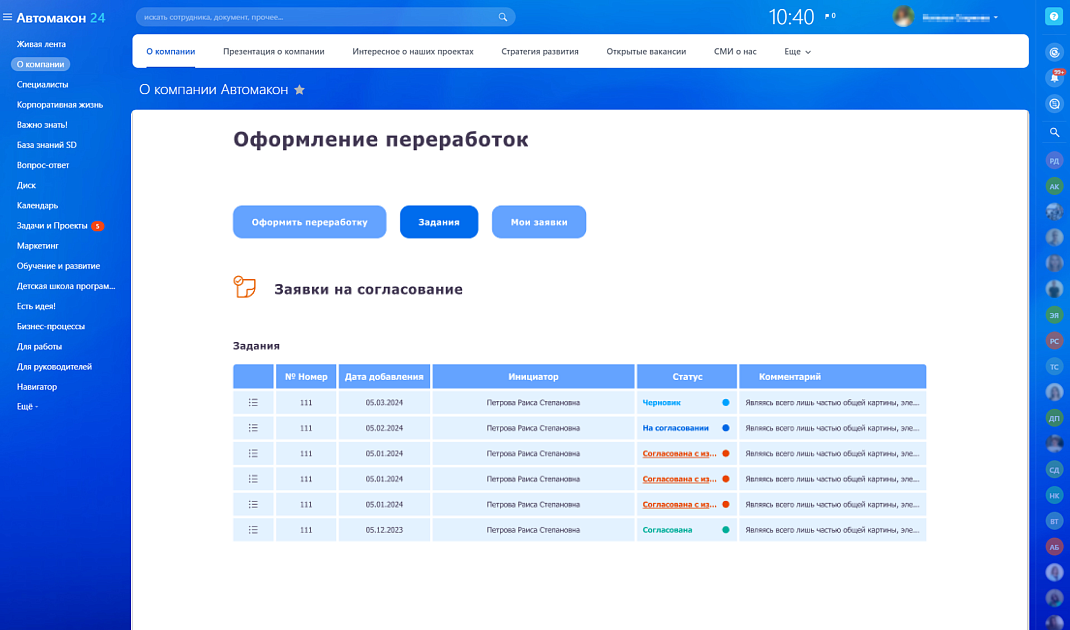Go to Задачи и Проекты in sidebar
This screenshot has width=1070, height=630.
(52, 226)
